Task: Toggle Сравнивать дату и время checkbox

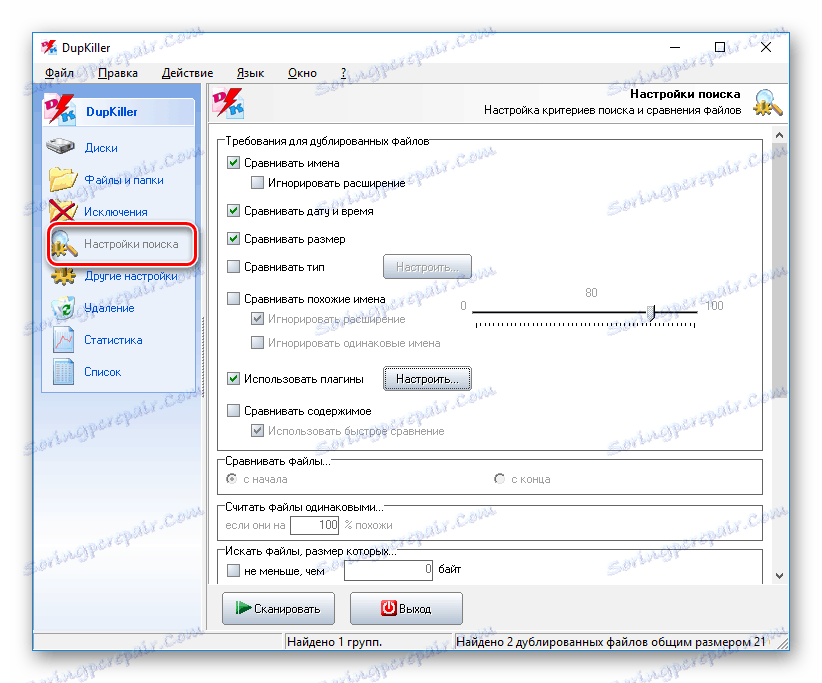Action: click(x=233, y=211)
